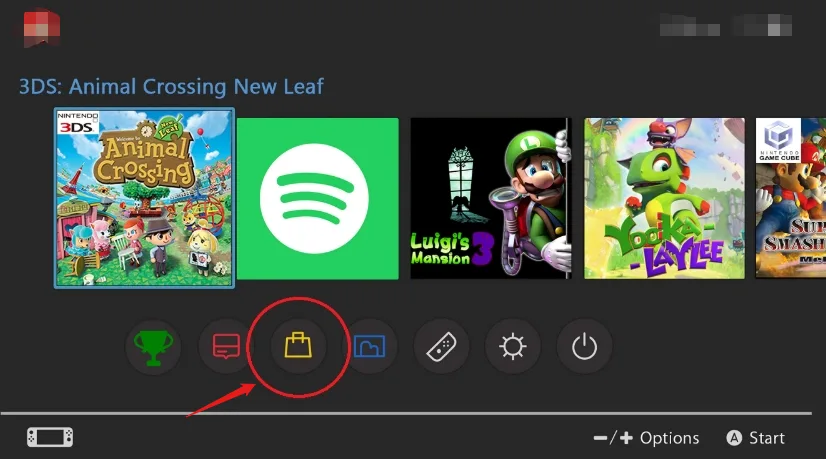Click the power sleep mode icon

(x=585, y=347)
